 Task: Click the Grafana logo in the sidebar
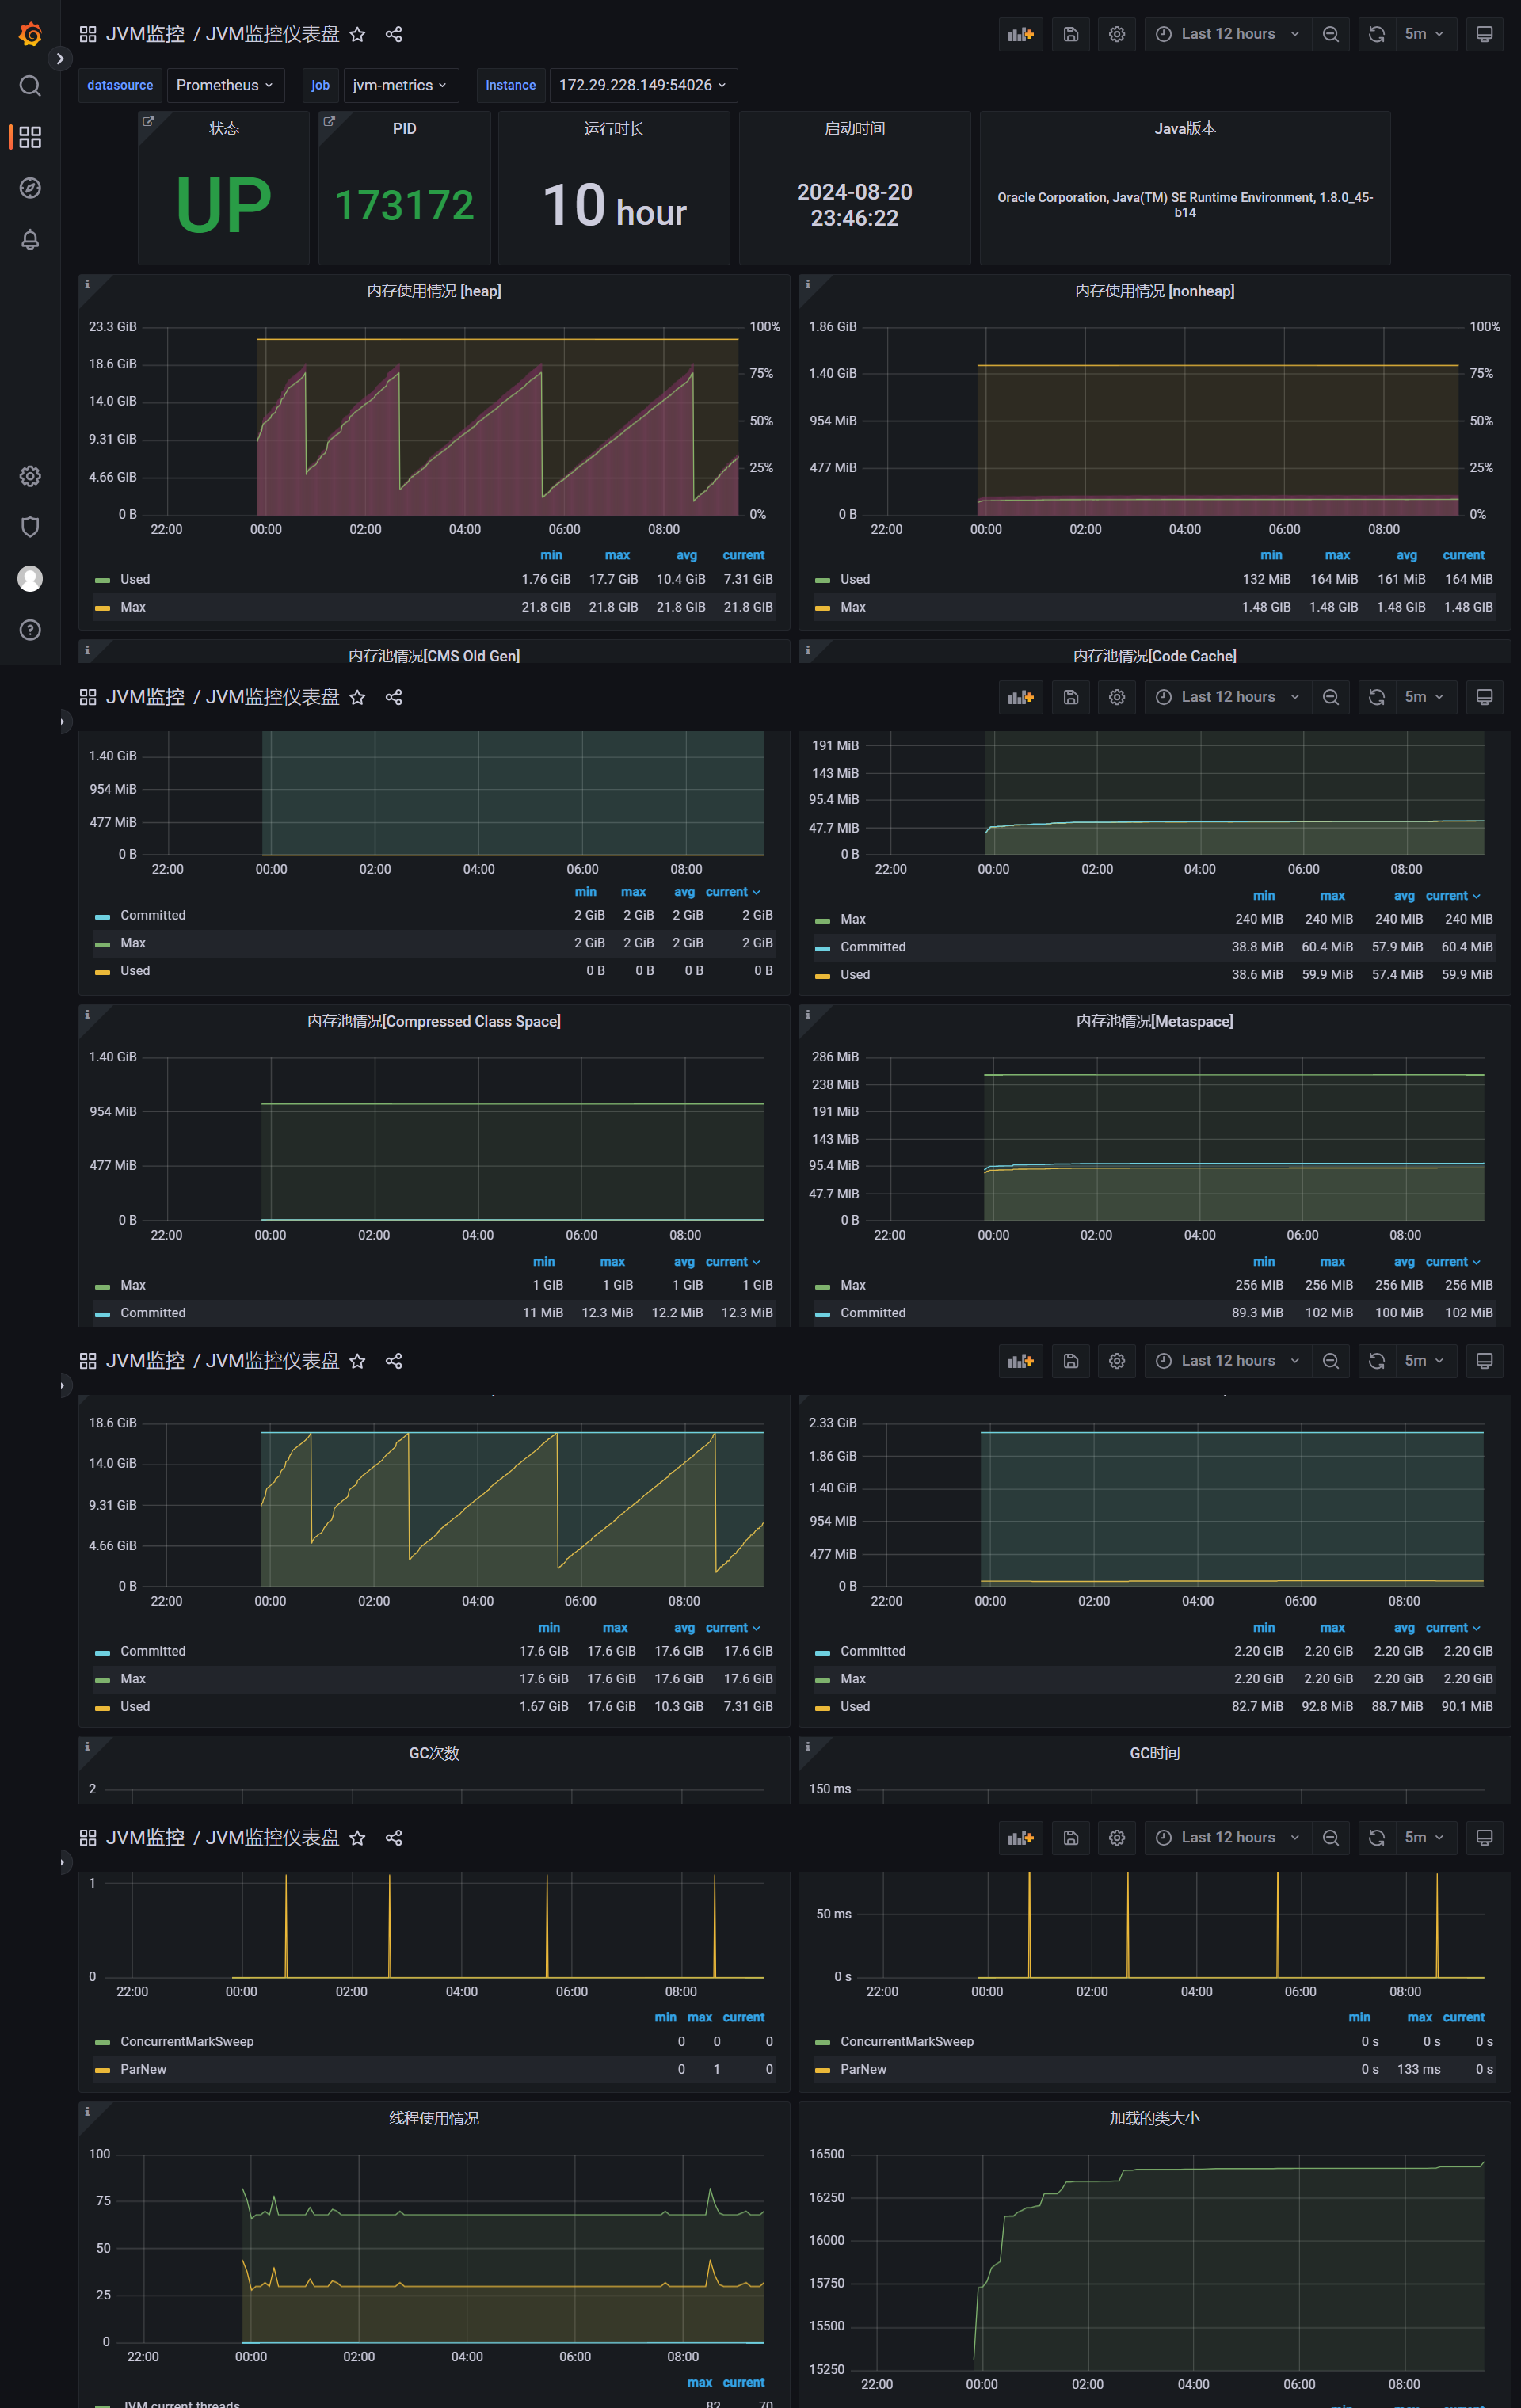[30, 34]
